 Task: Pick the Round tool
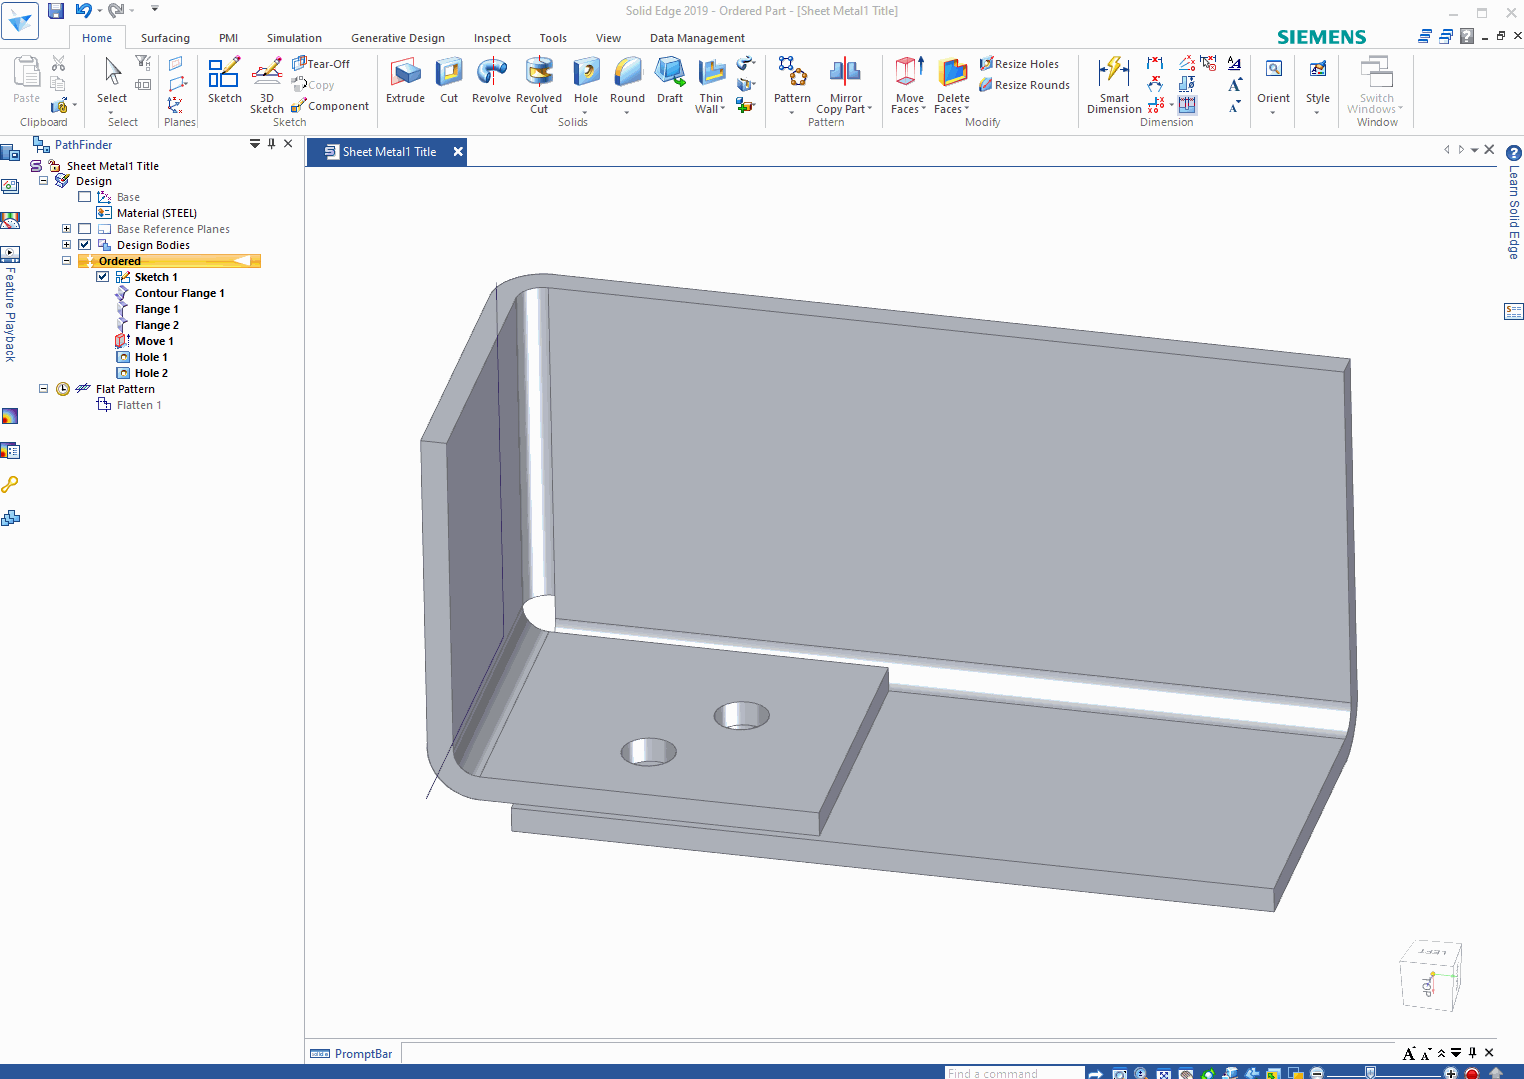(627, 80)
